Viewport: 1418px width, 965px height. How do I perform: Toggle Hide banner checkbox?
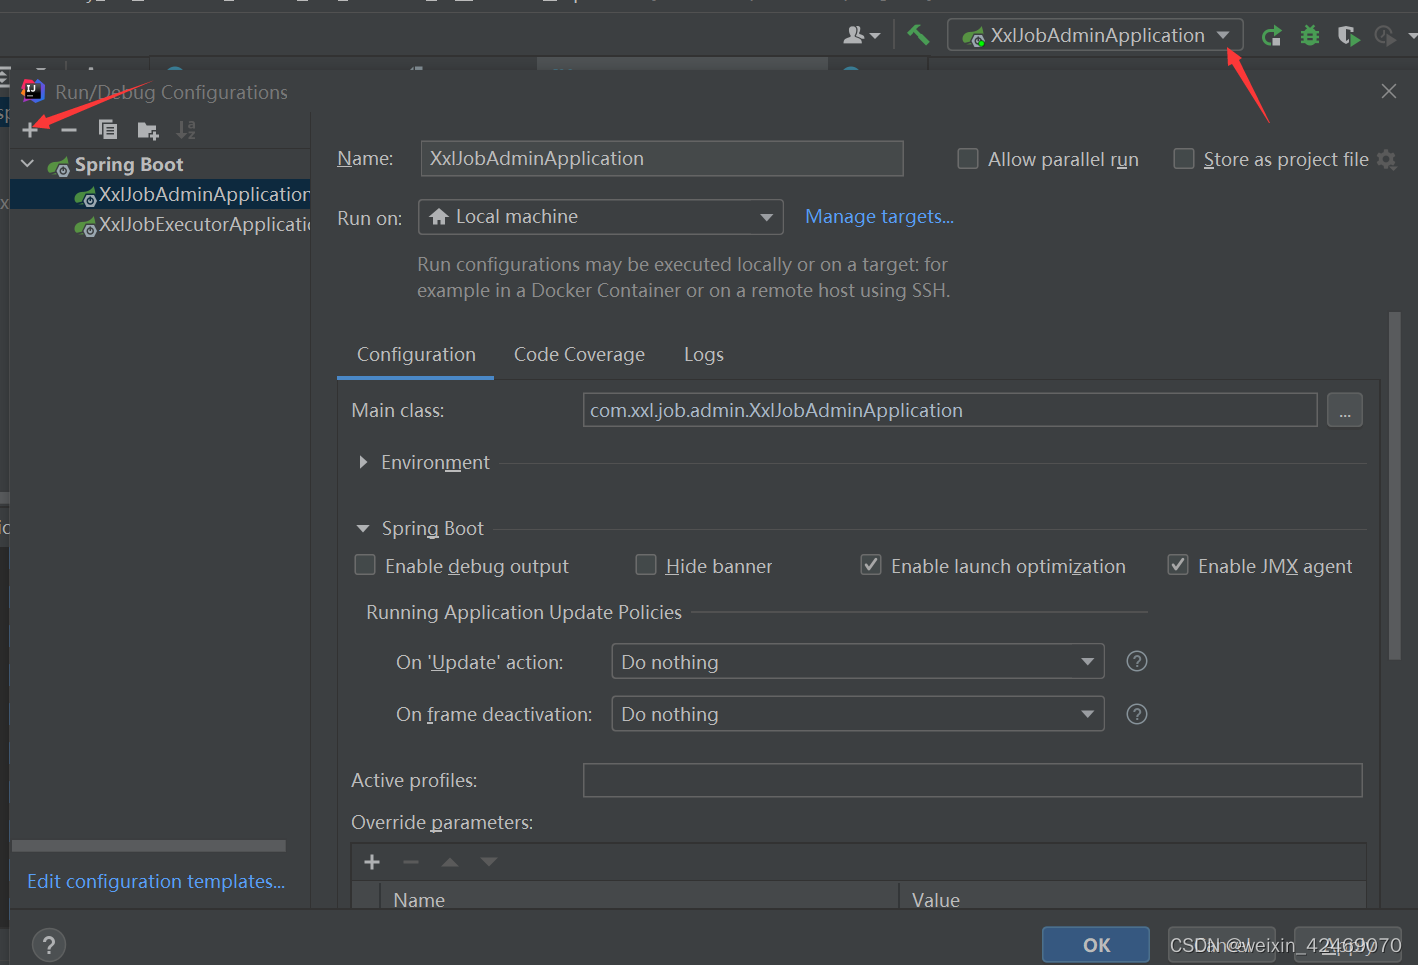pos(646,566)
